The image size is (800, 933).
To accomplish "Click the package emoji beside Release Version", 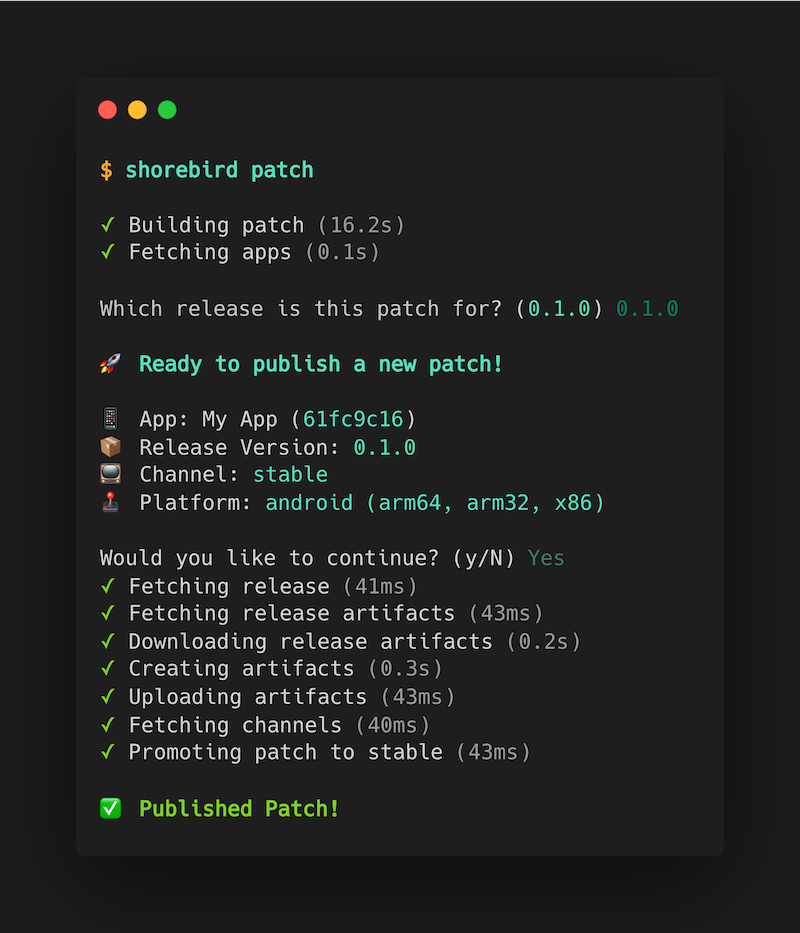I will (x=110, y=447).
